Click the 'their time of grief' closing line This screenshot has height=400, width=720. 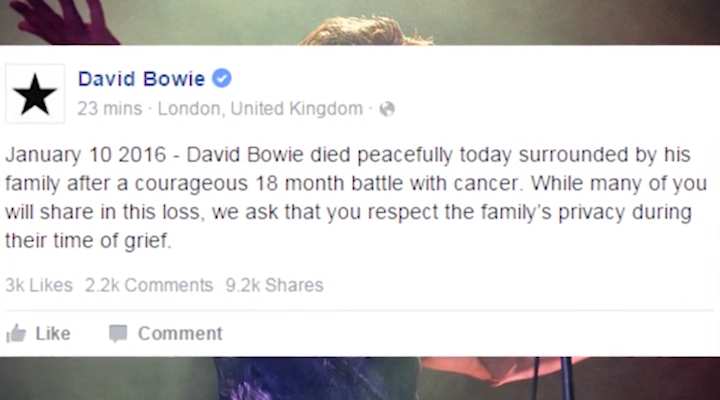tap(88, 241)
